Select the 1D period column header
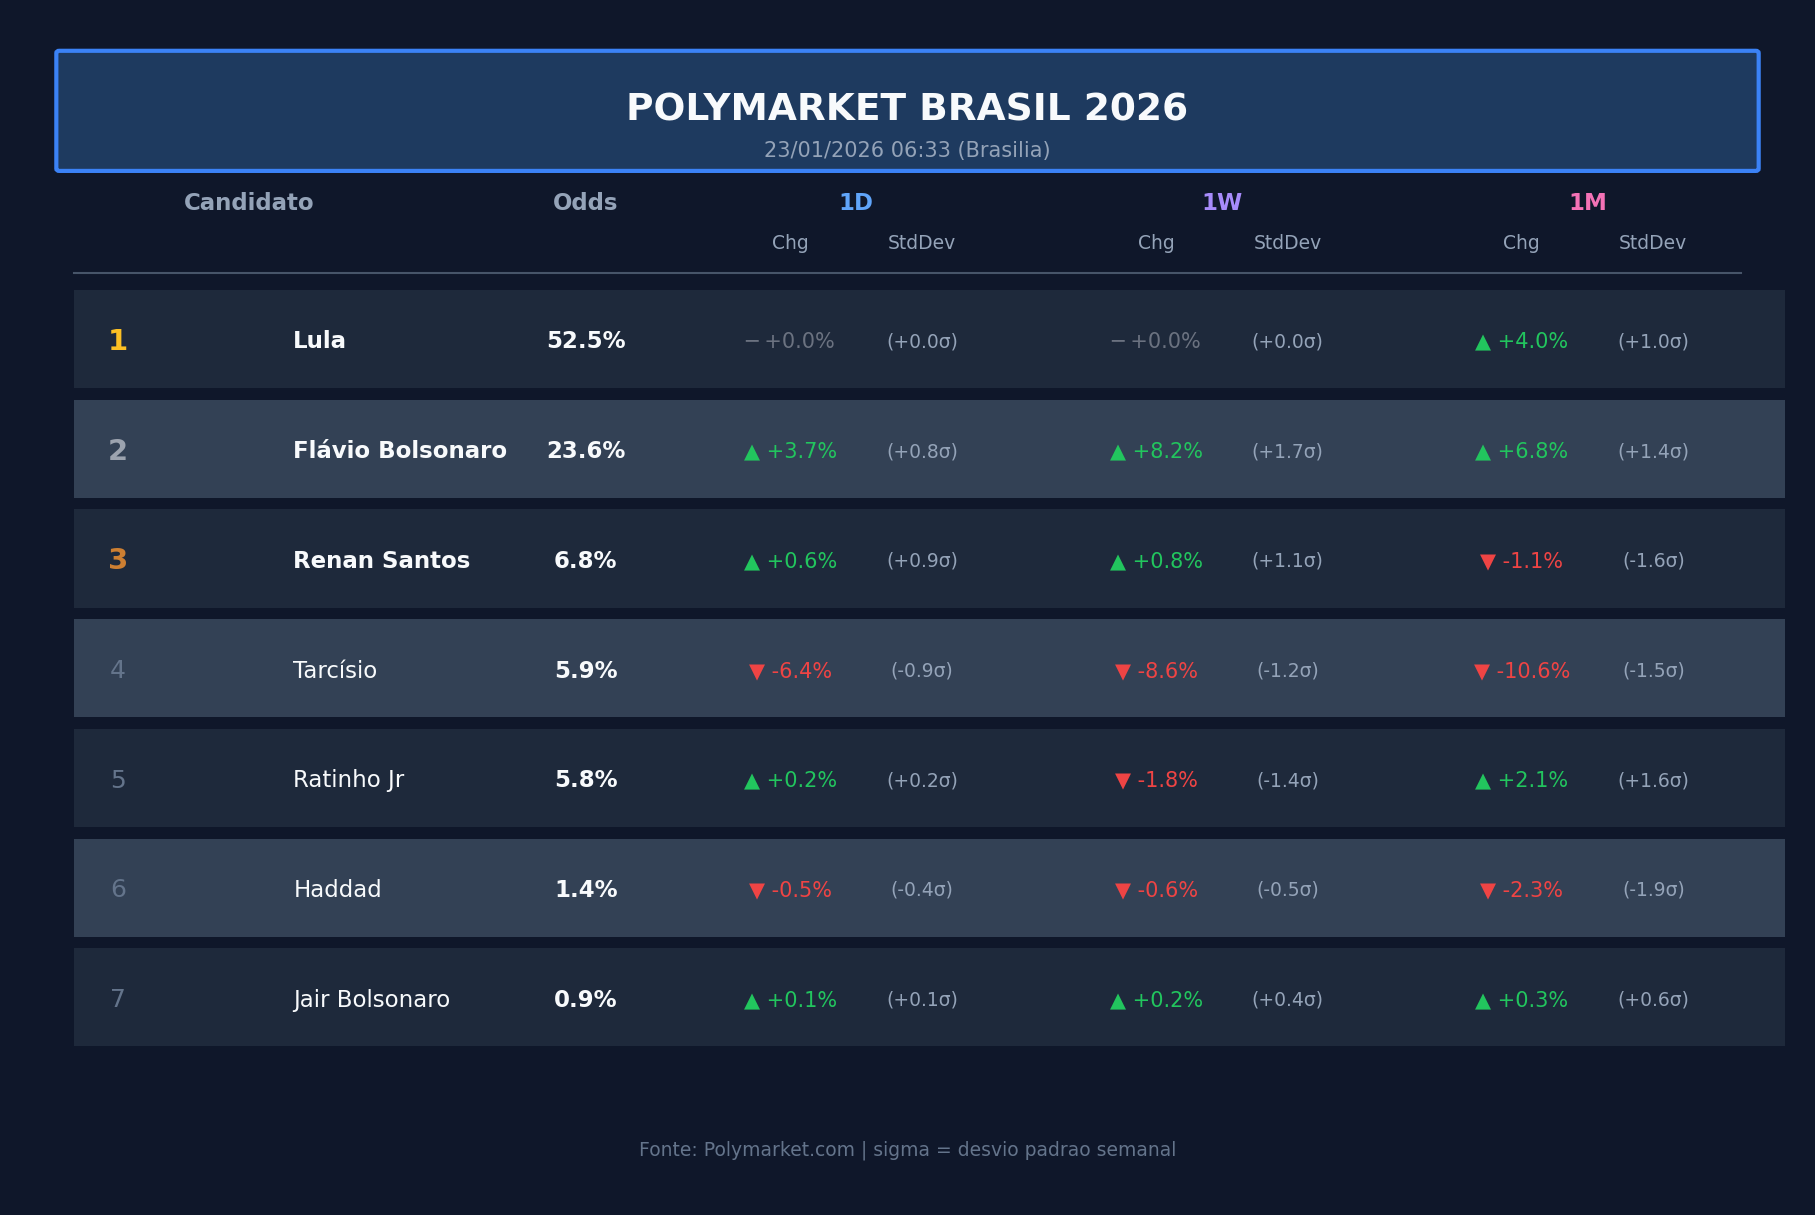This screenshot has height=1215, width=1815. coord(856,203)
